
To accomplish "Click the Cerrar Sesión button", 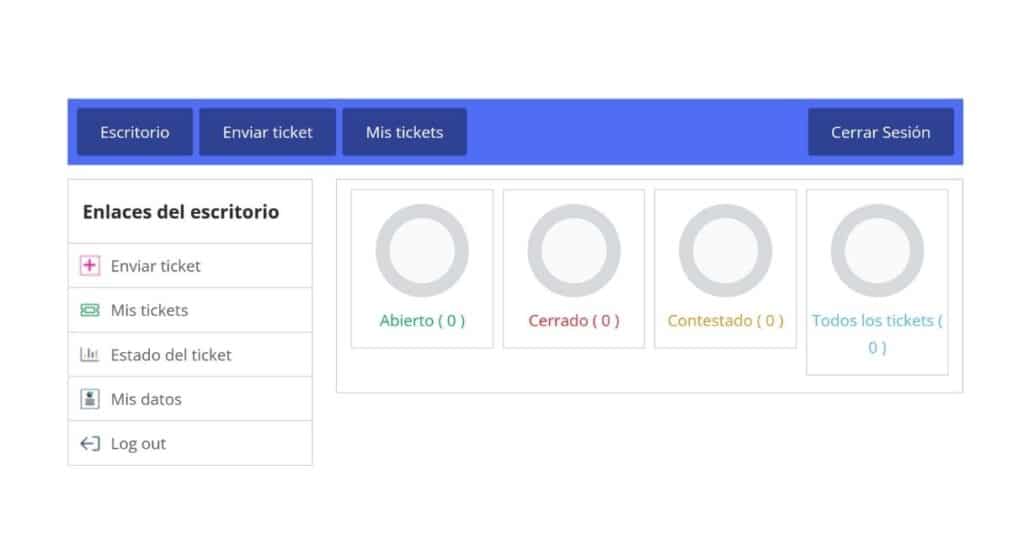I will pyautogui.click(x=880, y=132).
